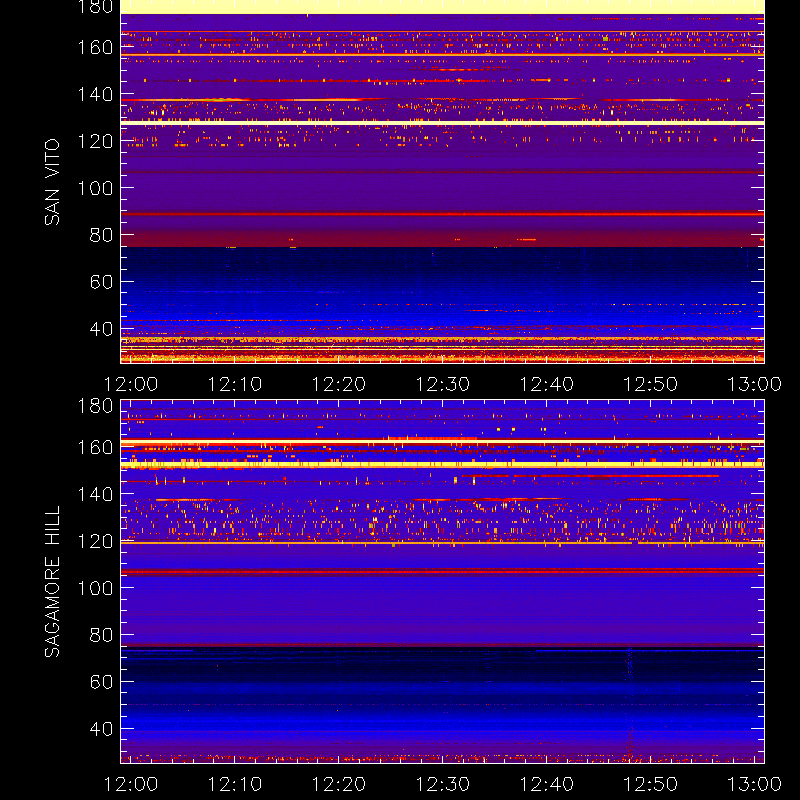Click the 40 frequency label on Sagamore Hill axis
Image resolution: width=800 pixels, height=800 pixels.
[101, 729]
